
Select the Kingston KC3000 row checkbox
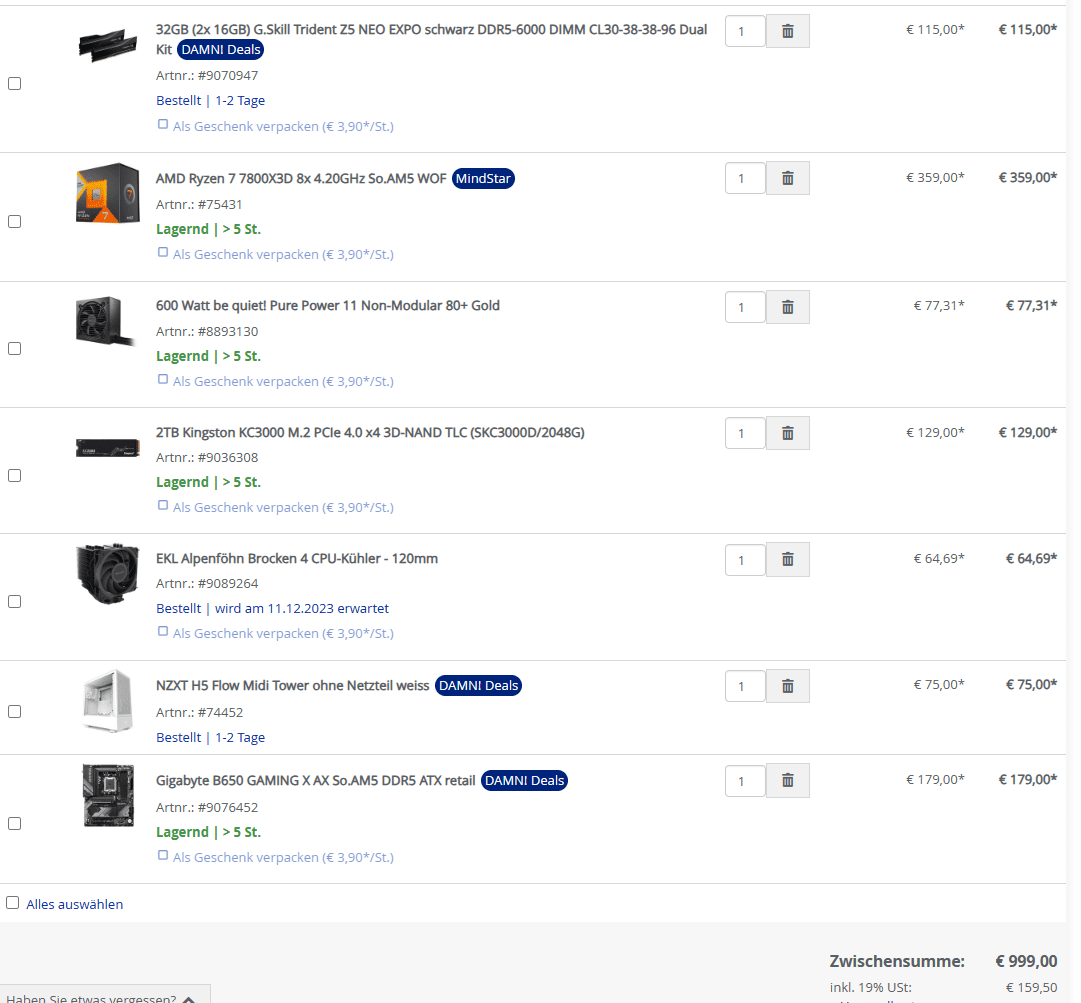point(14,476)
